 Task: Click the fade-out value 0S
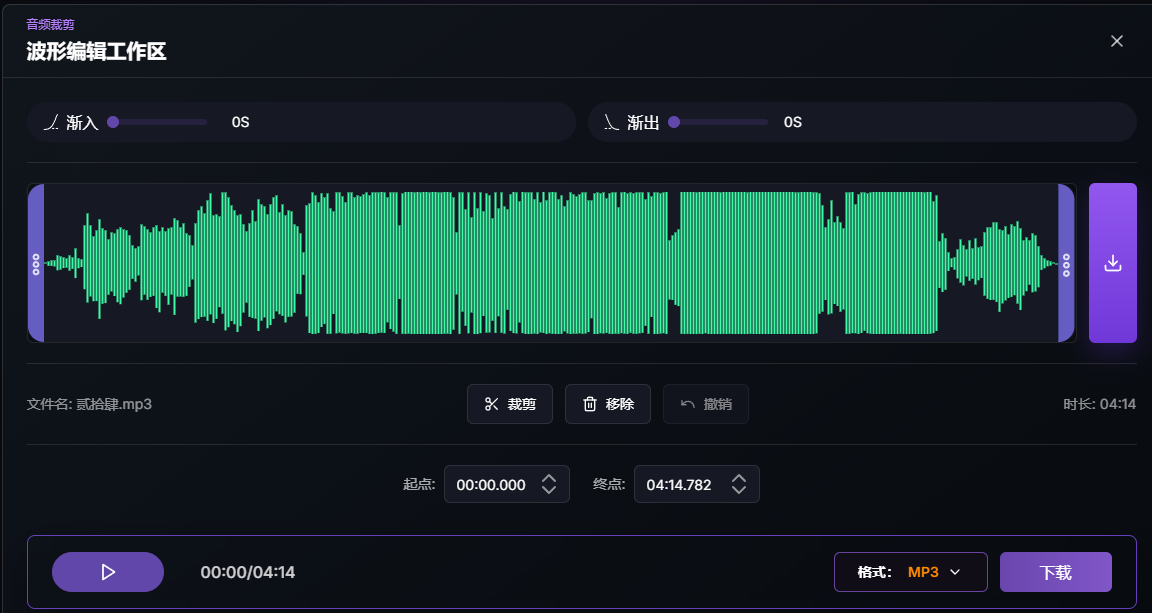[793, 122]
